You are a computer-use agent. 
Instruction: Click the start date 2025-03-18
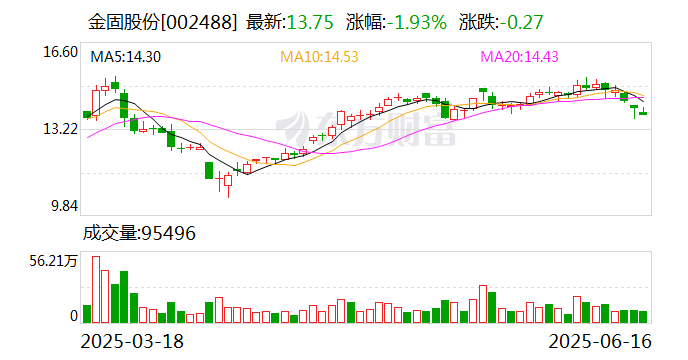click(132, 341)
